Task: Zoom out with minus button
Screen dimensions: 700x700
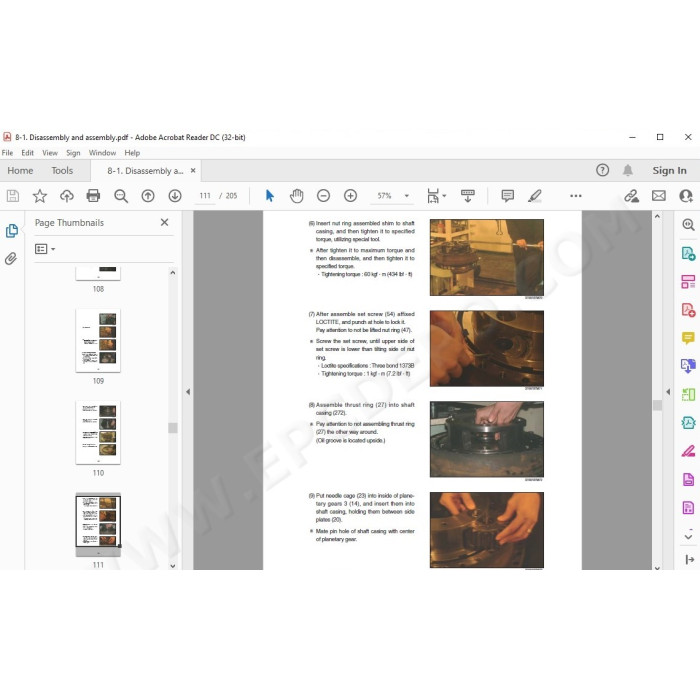Action: coord(323,196)
